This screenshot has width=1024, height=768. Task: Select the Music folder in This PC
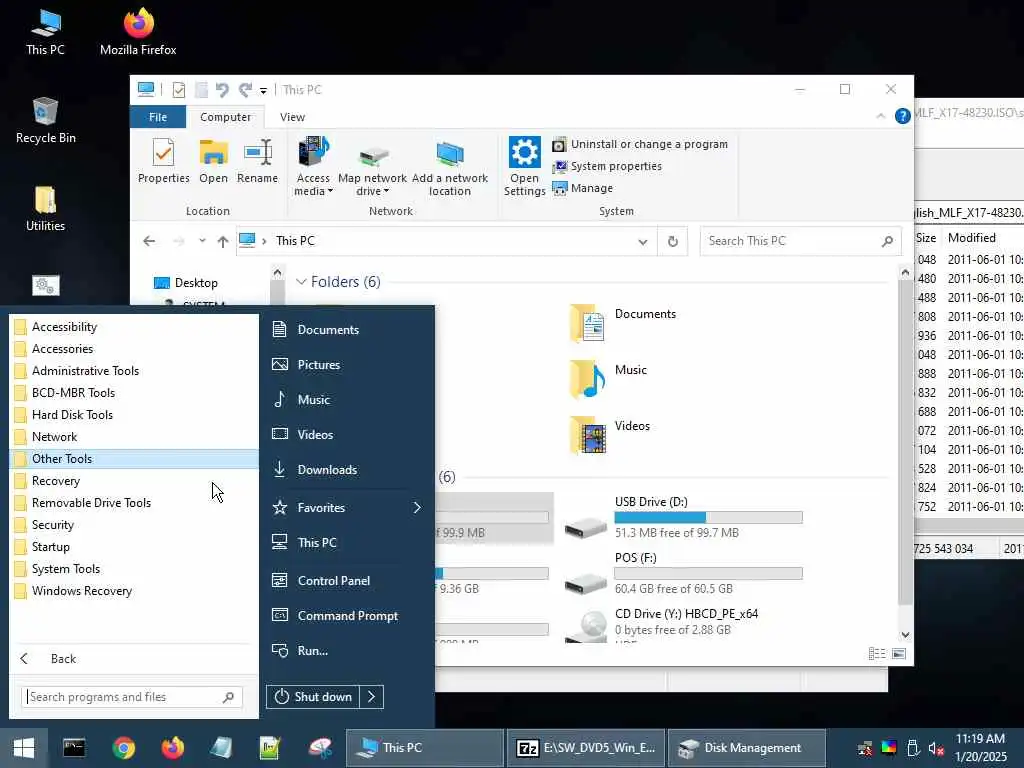pos(609,379)
